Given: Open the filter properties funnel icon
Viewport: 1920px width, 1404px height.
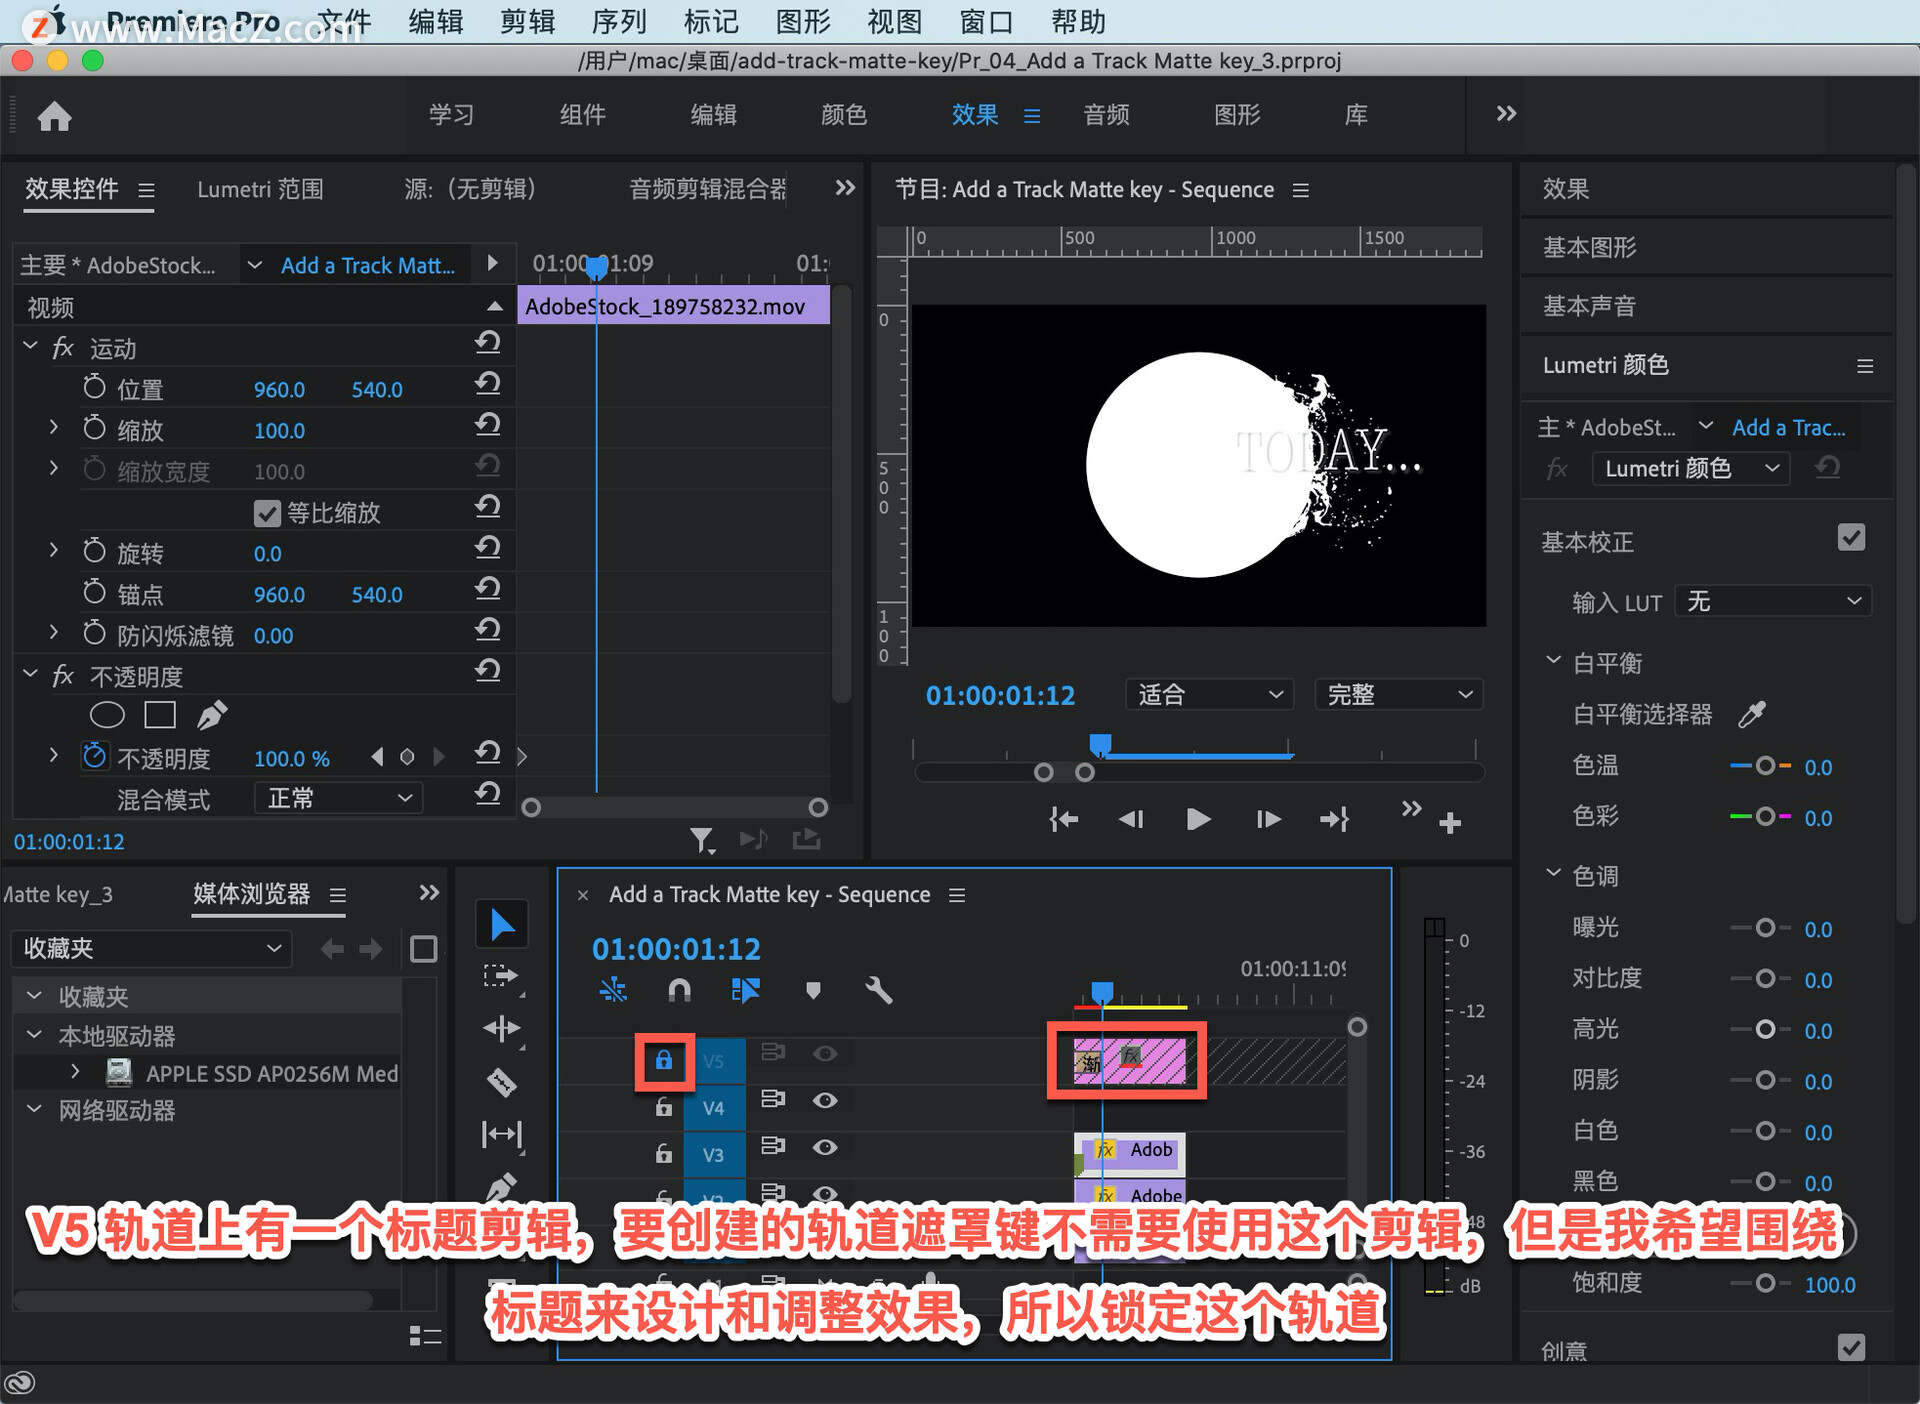Looking at the screenshot, I should pyautogui.click(x=702, y=840).
